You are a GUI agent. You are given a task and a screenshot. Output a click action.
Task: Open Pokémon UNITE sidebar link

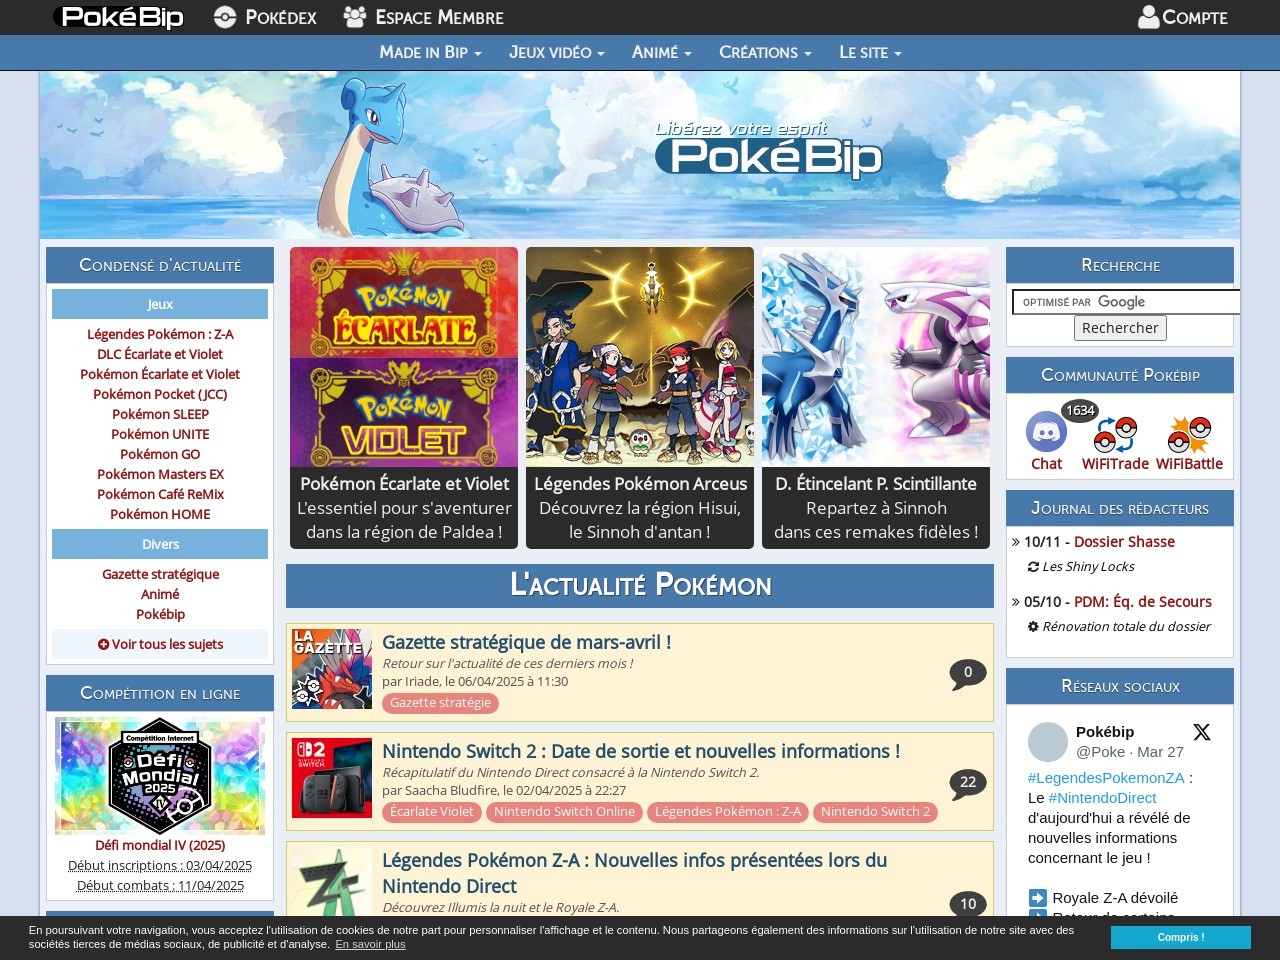(160, 434)
